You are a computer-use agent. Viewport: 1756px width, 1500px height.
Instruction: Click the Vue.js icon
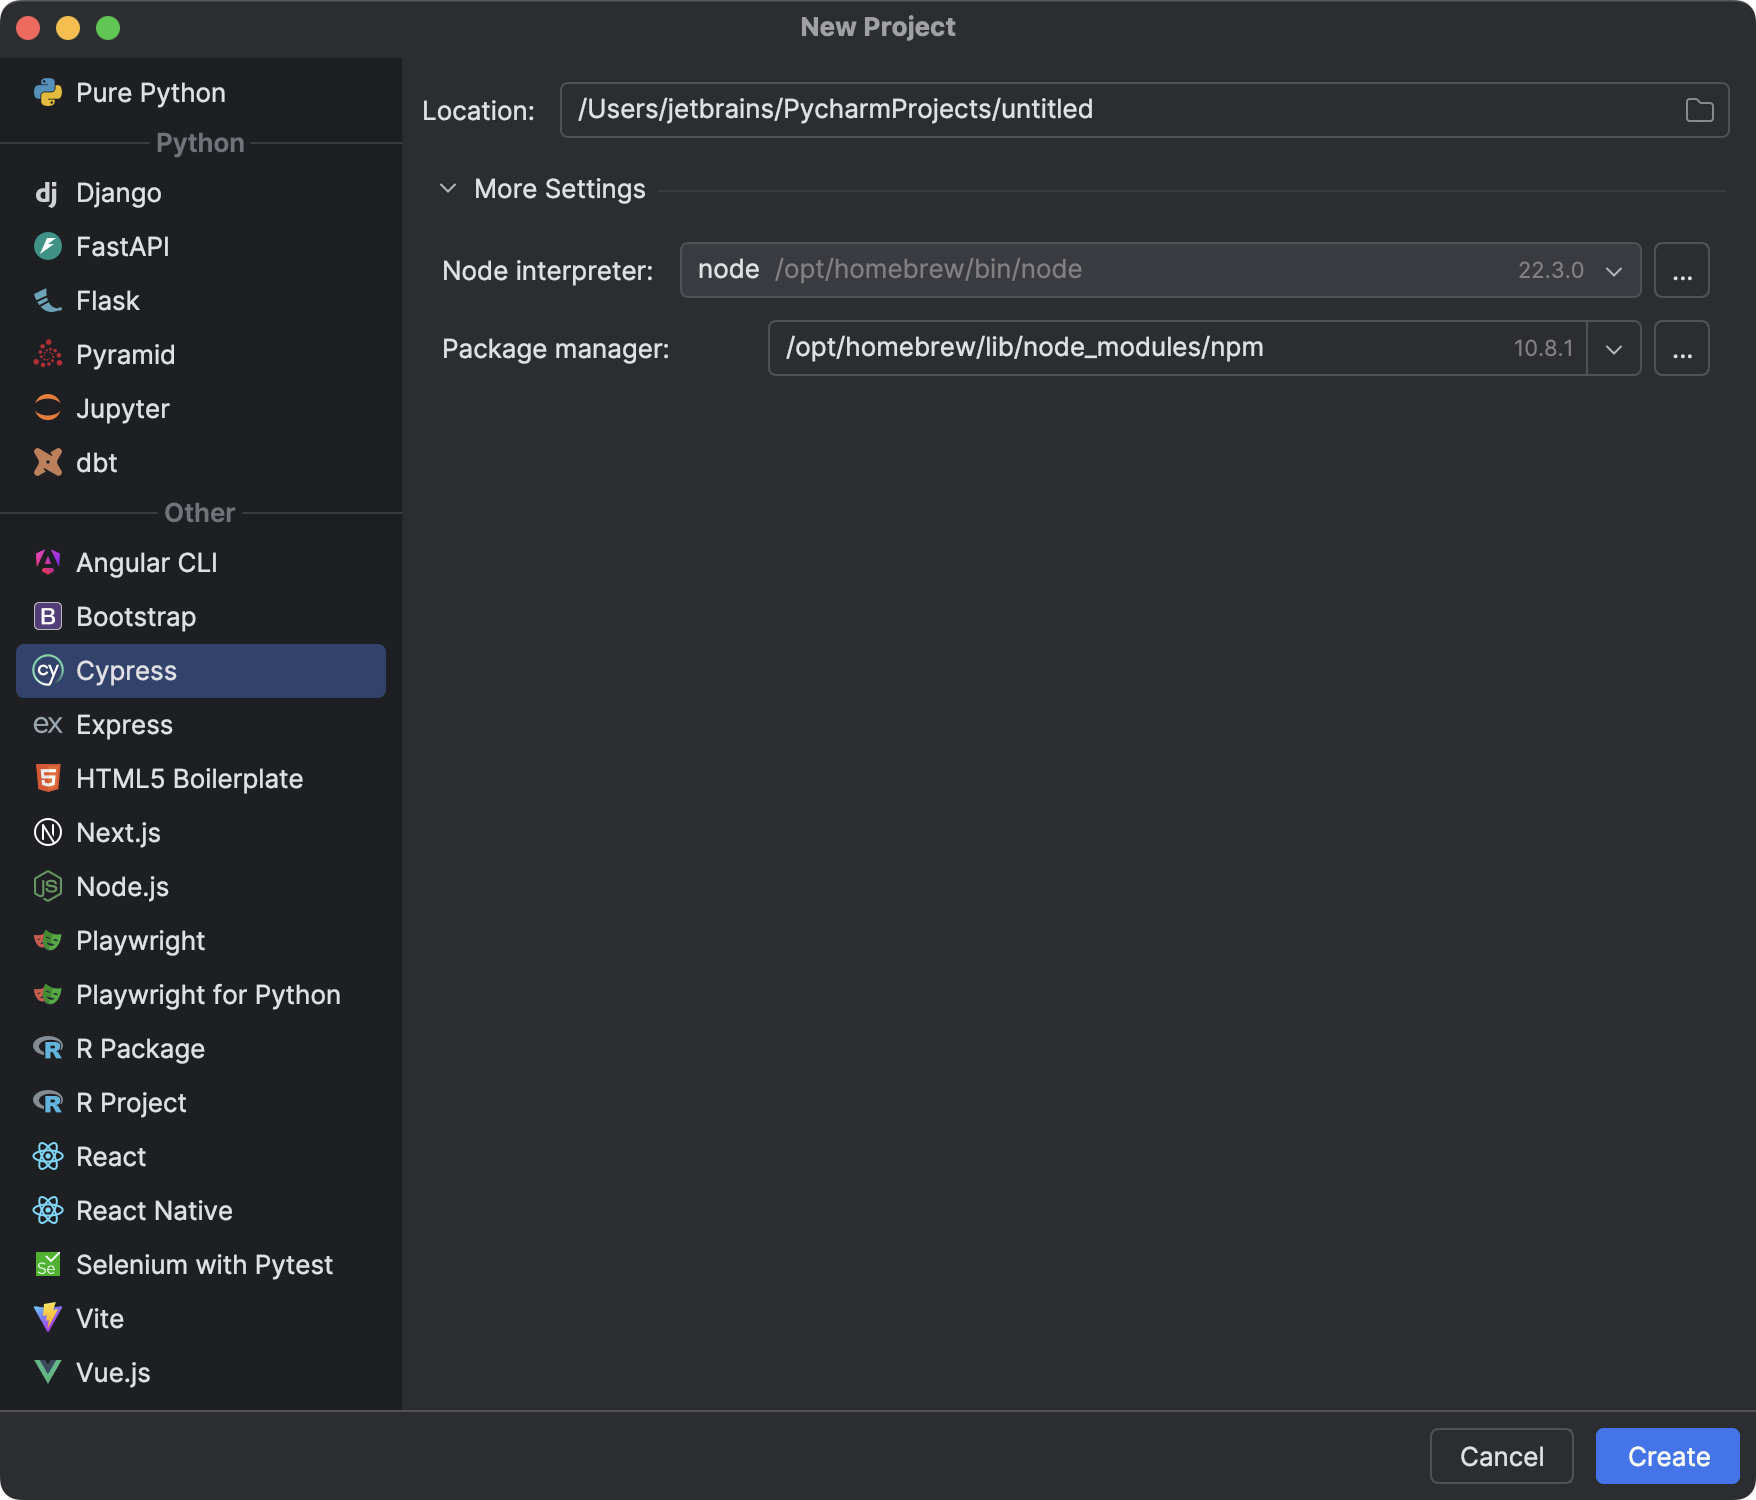click(47, 1372)
